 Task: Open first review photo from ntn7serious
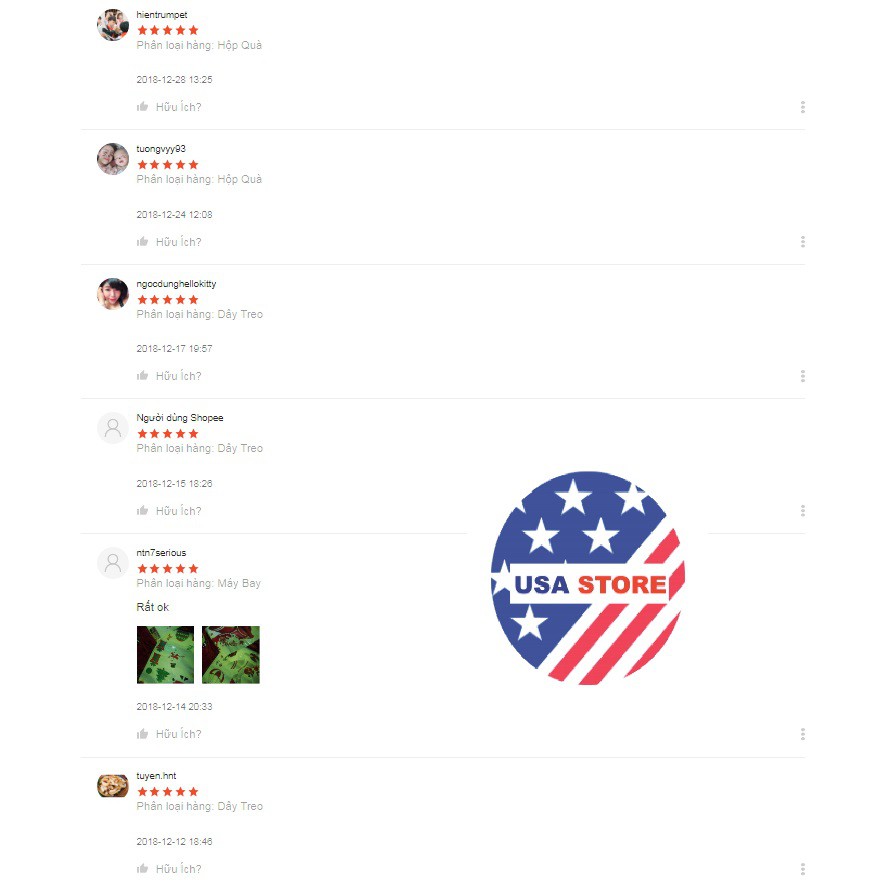(165, 655)
